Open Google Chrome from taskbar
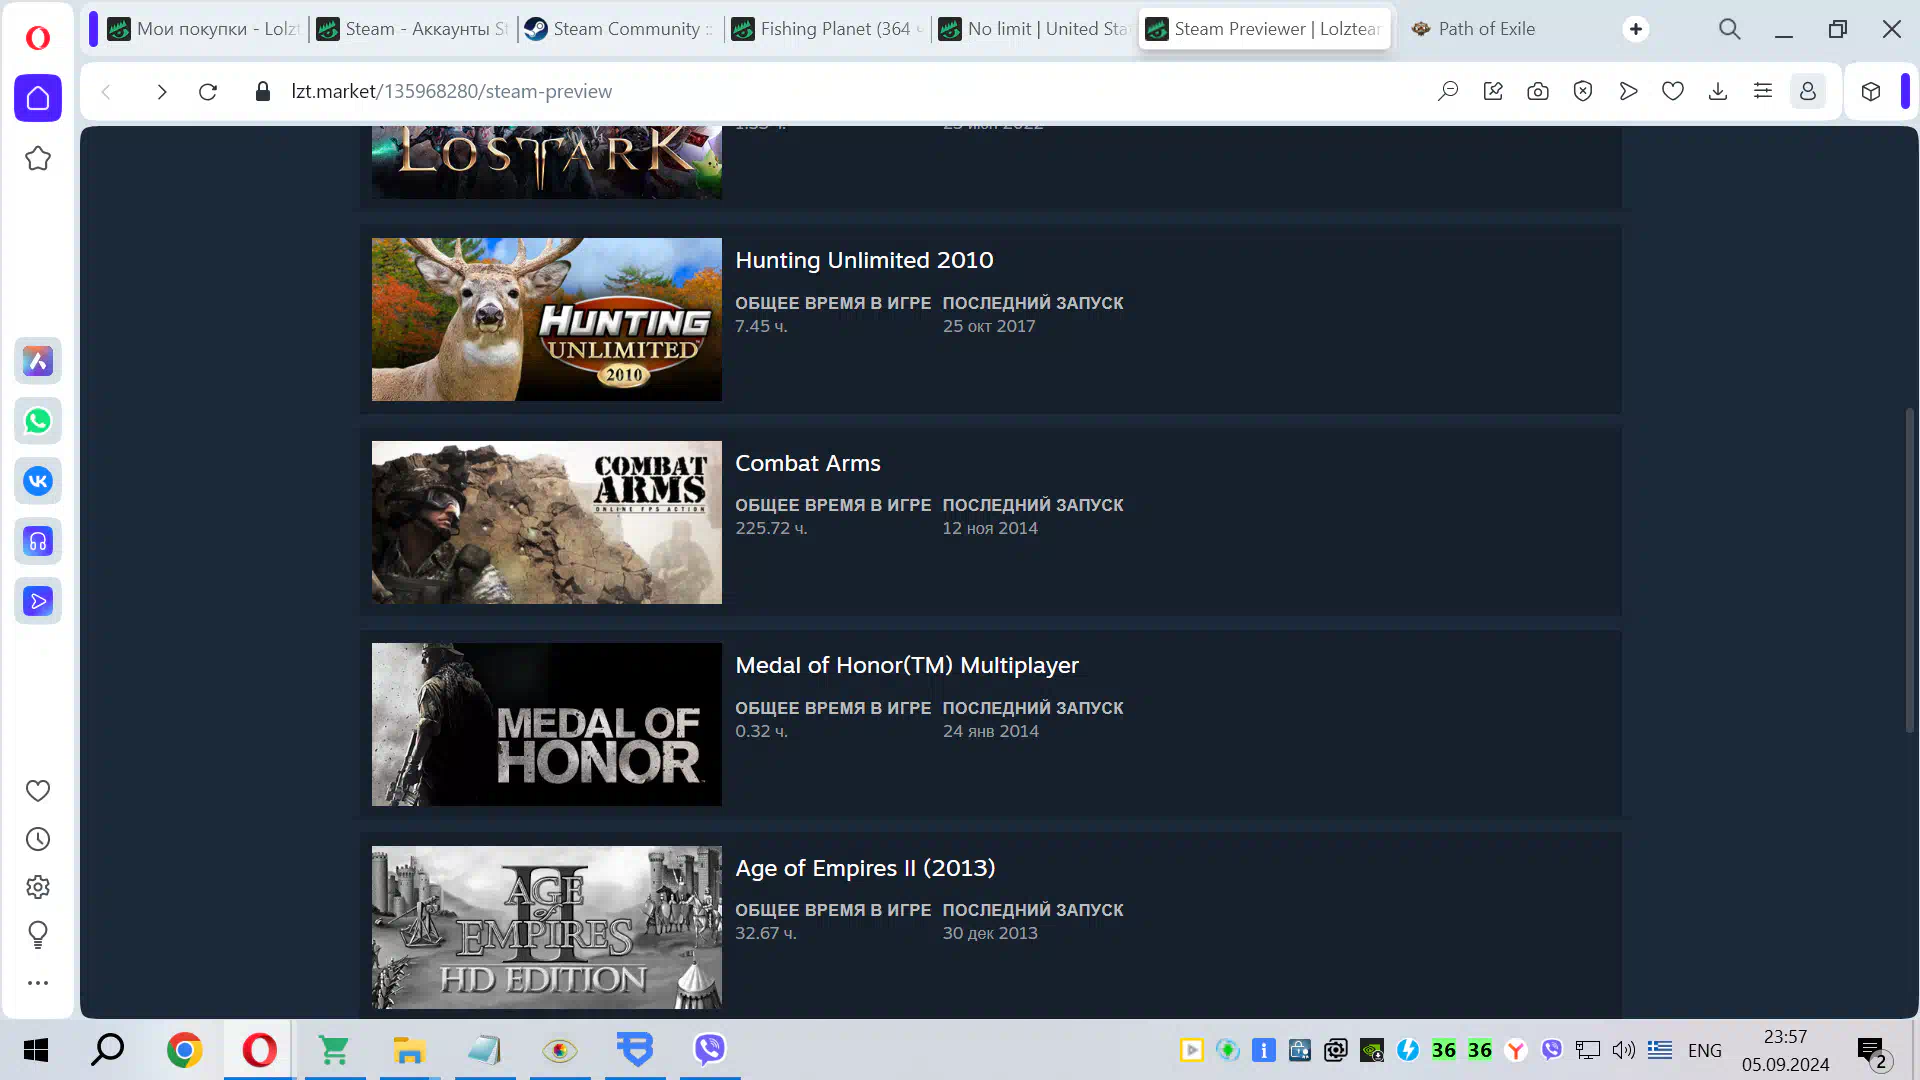The image size is (1920, 1080). tap(184, 1050)
